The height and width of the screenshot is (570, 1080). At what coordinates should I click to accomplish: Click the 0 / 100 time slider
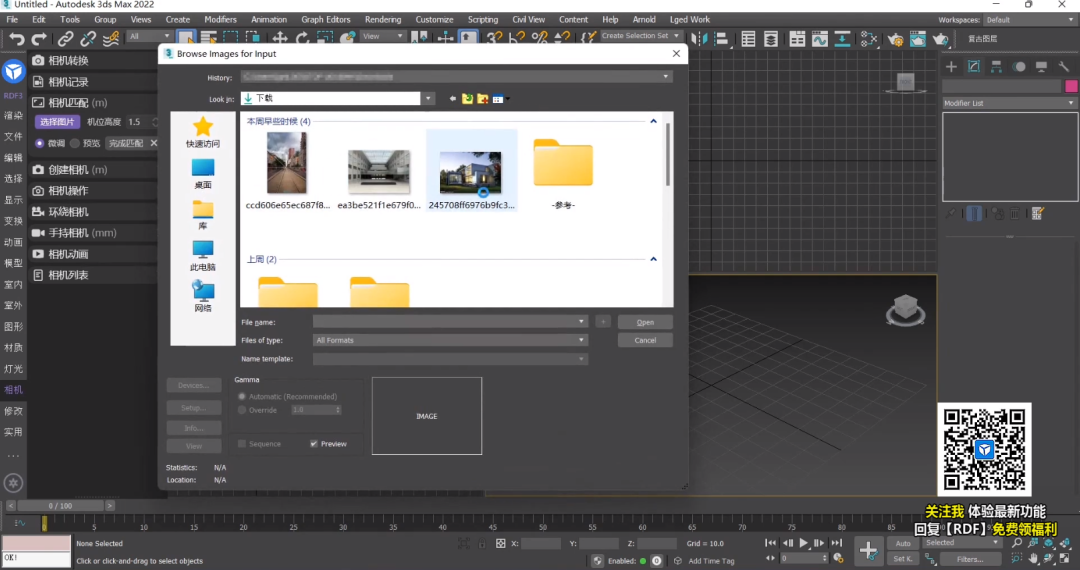click(60, 506)
